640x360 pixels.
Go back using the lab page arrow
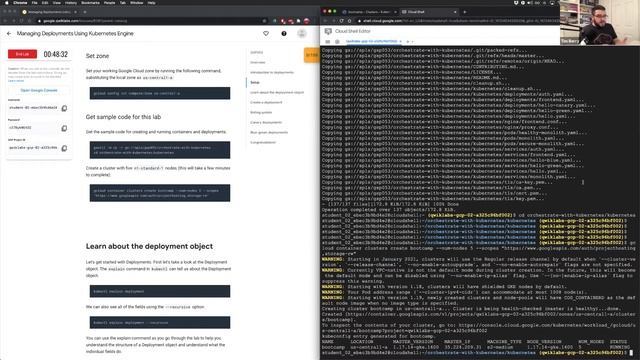9,33
